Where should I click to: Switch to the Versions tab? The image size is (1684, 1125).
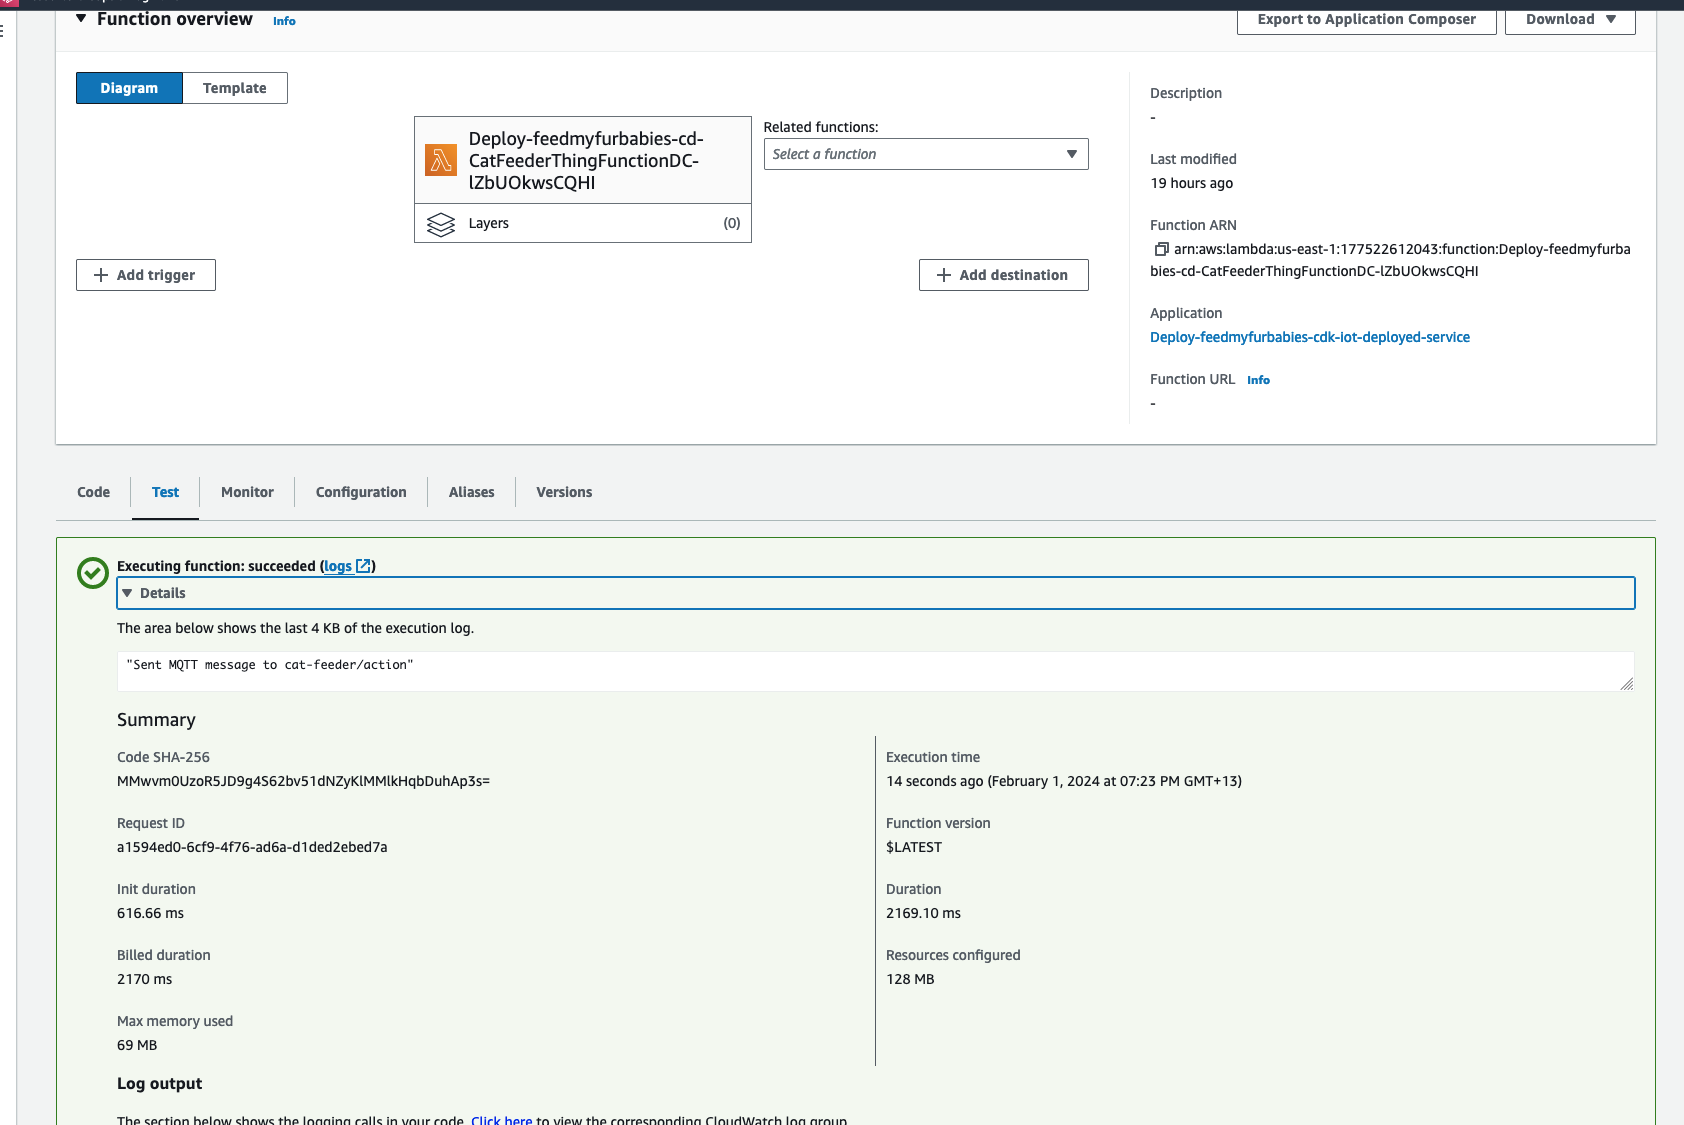[564, 492]
